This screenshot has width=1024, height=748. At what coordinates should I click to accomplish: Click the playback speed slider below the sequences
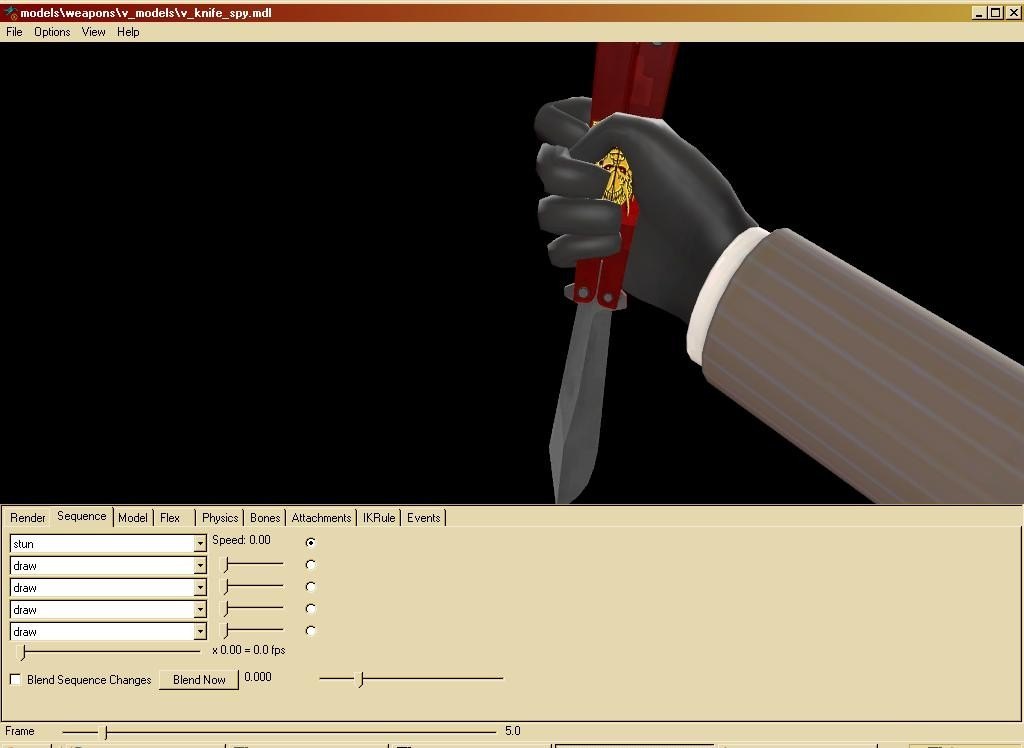tap(110, 651)
